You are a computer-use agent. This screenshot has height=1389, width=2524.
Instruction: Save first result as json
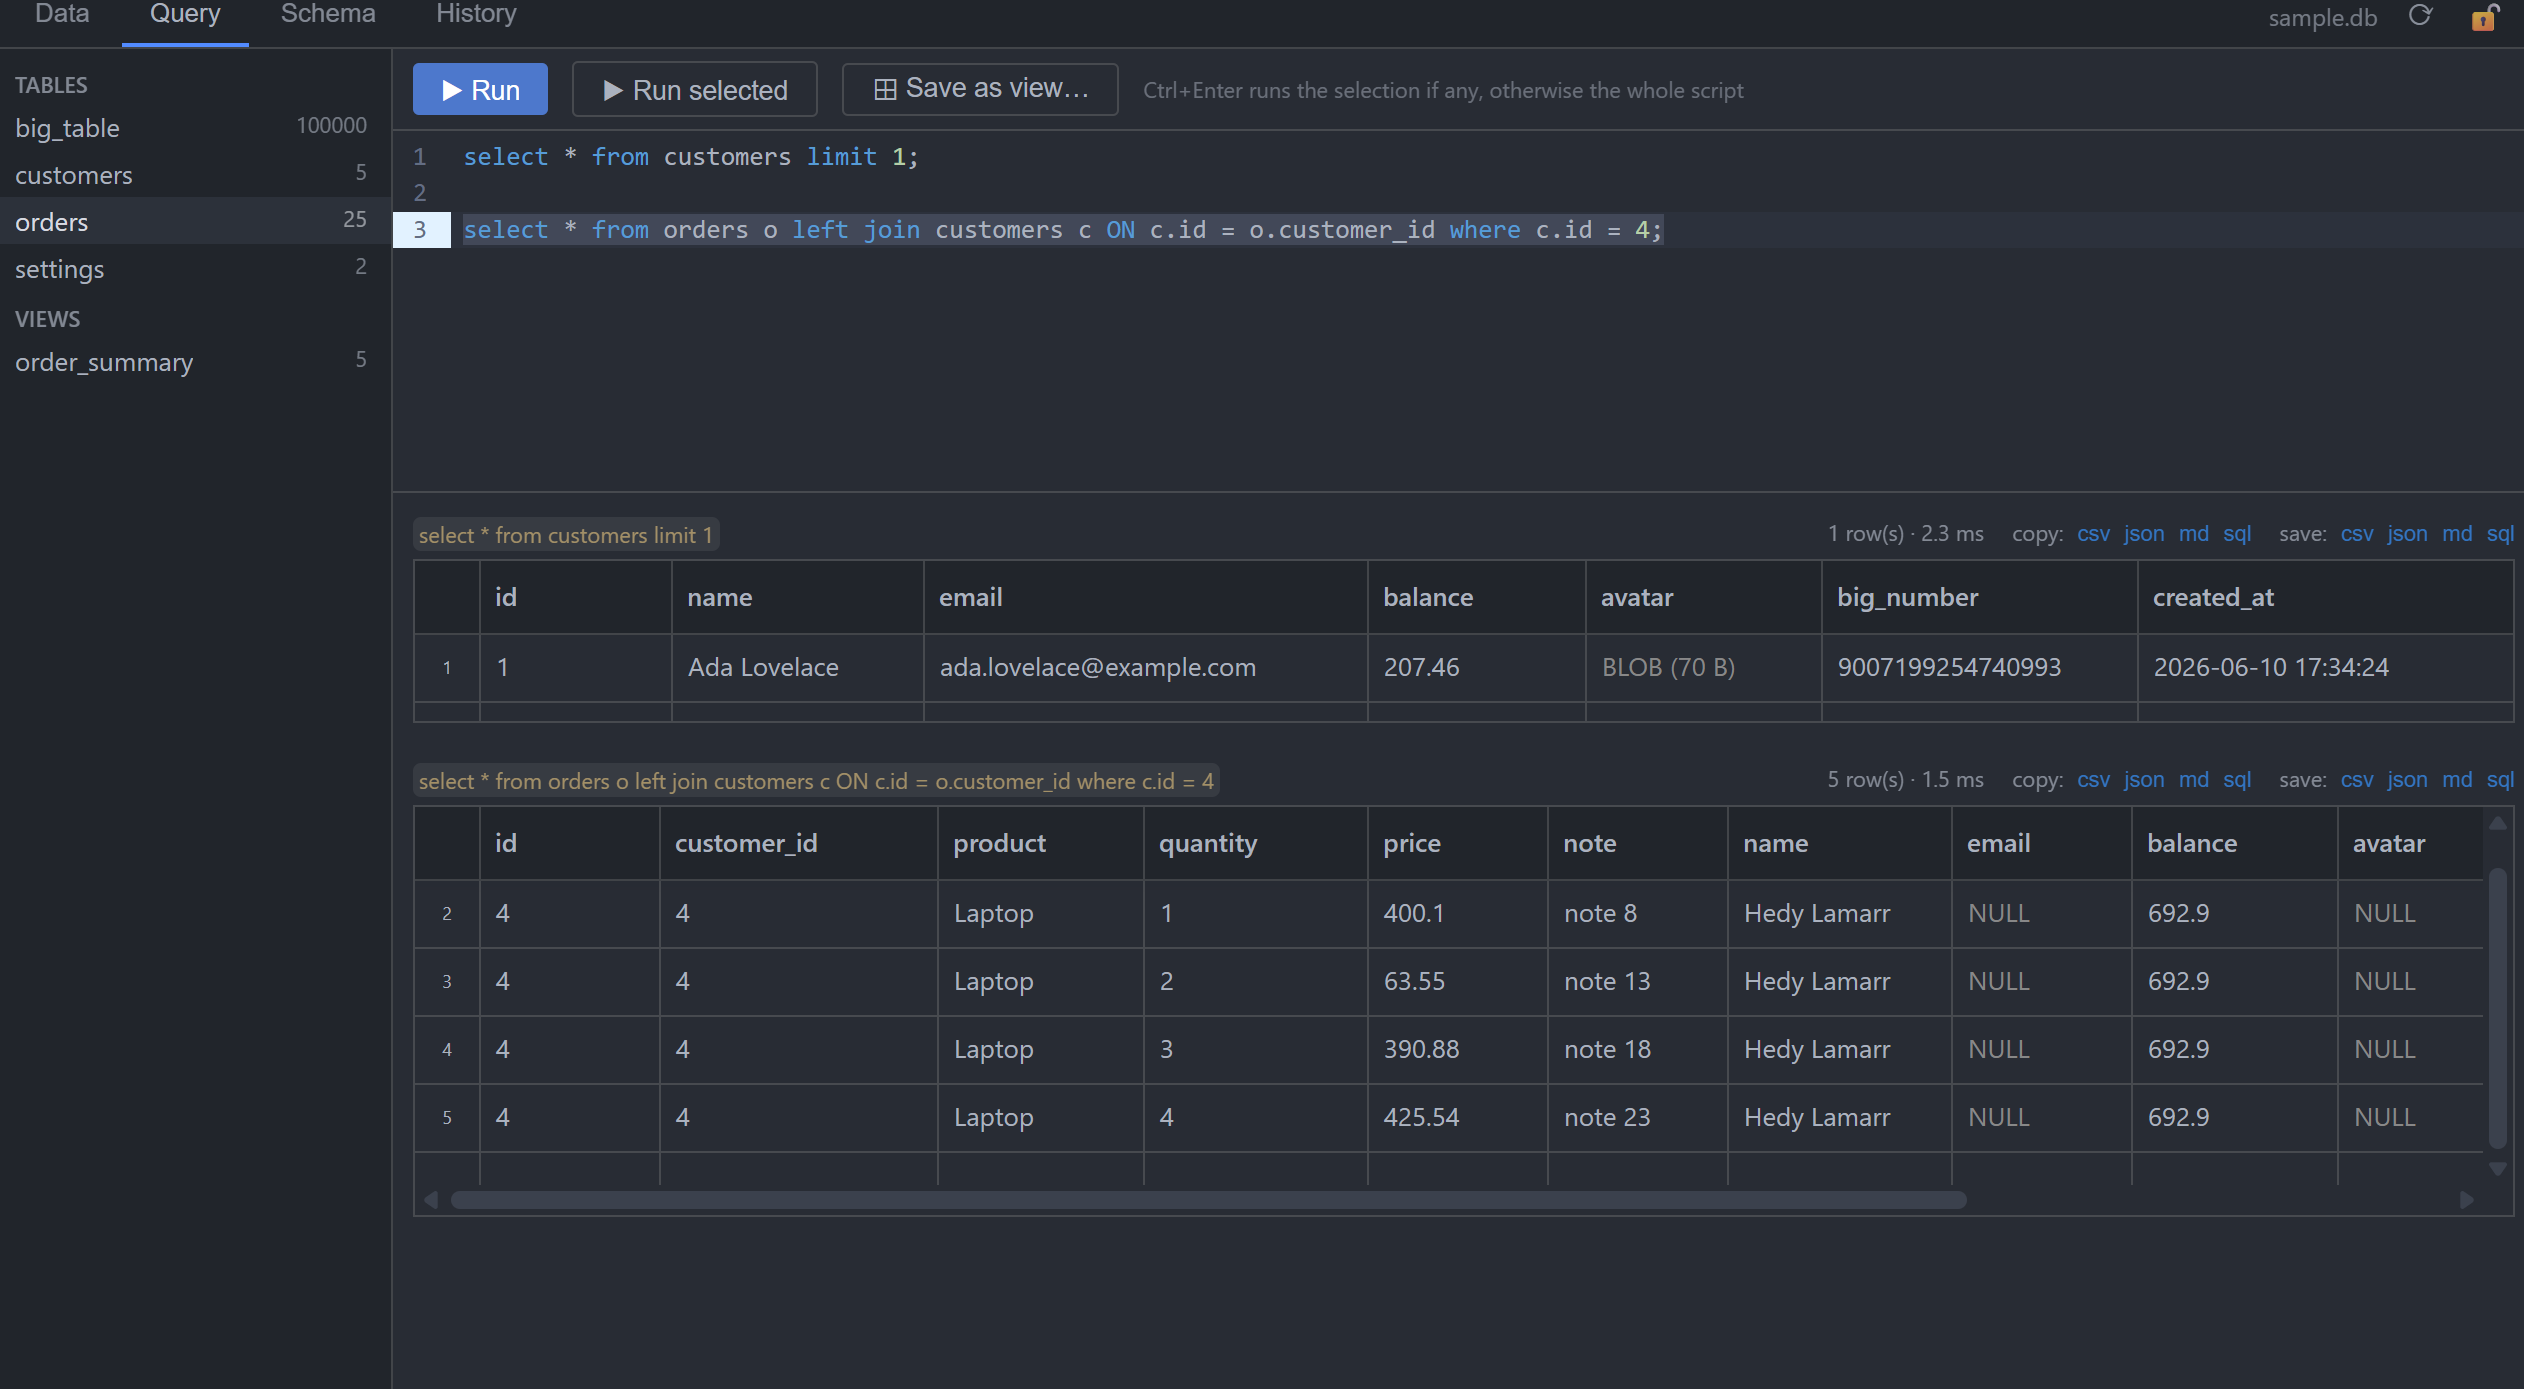[2407, 534]
